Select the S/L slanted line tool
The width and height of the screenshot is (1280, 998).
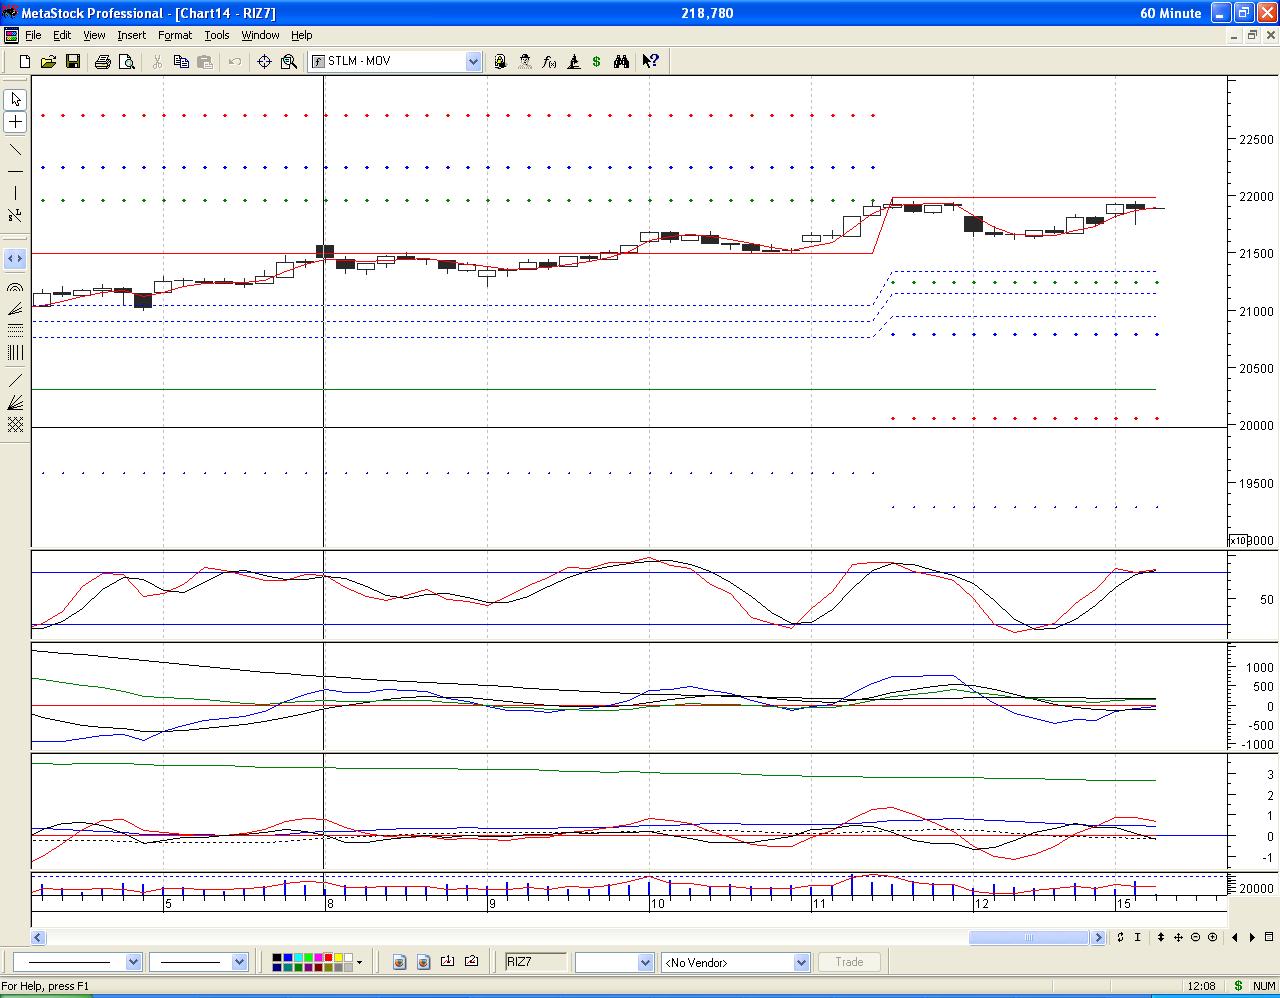[15, 216]
